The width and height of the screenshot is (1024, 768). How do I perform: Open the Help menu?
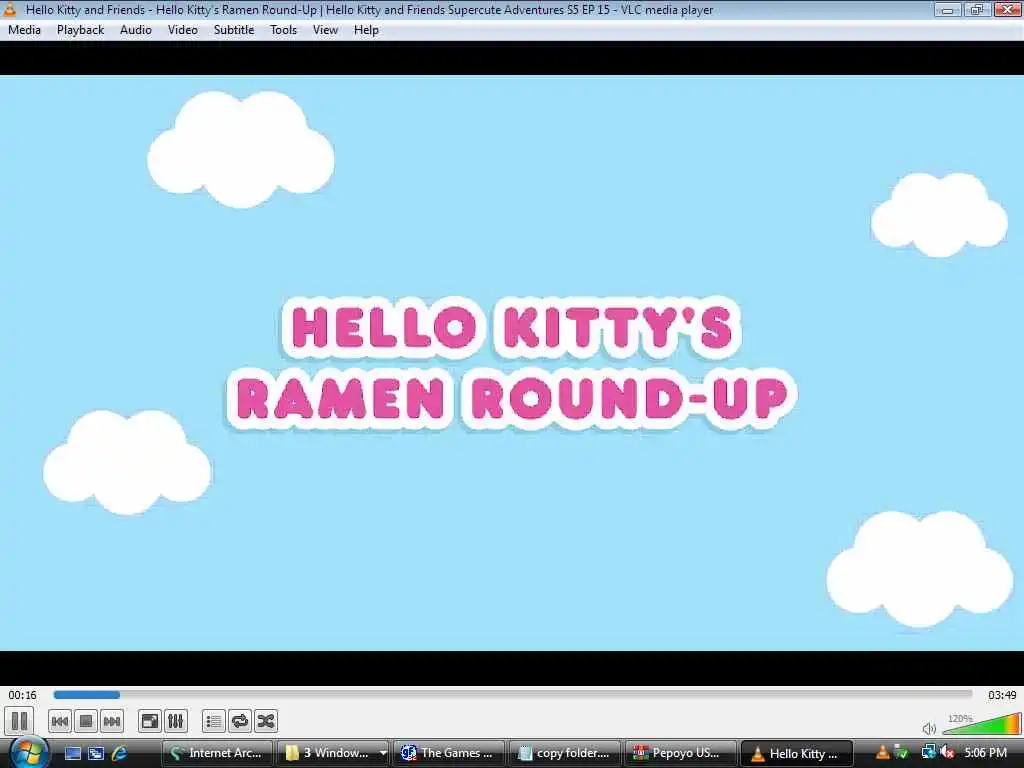click(x=366, y=30)
